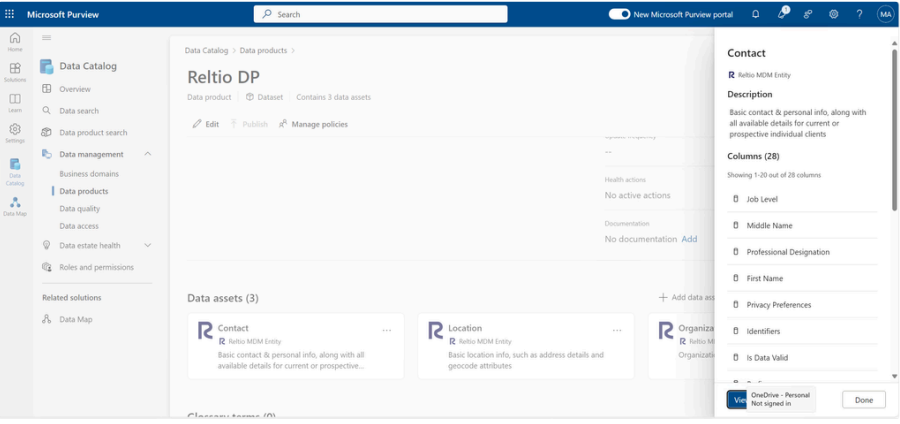
Task: Open the Location asset card
Action: (x=526, y=346)
